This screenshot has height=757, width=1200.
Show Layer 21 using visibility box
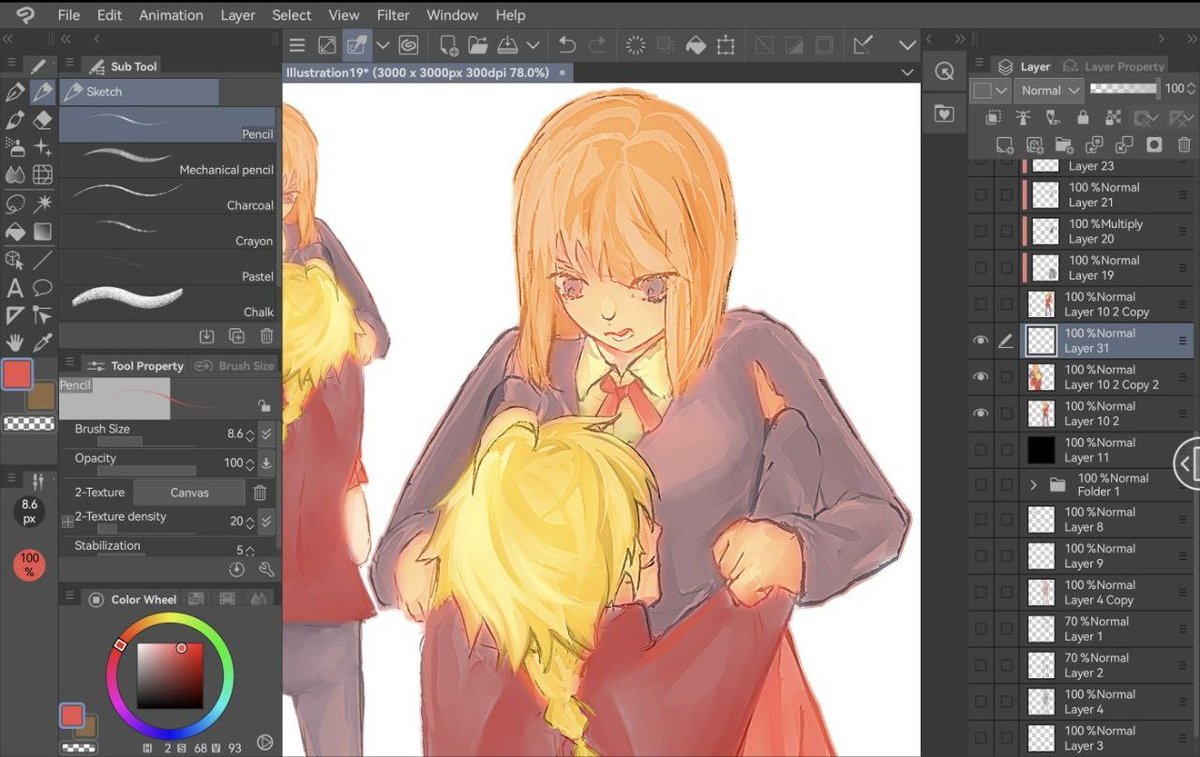point(981,195)
